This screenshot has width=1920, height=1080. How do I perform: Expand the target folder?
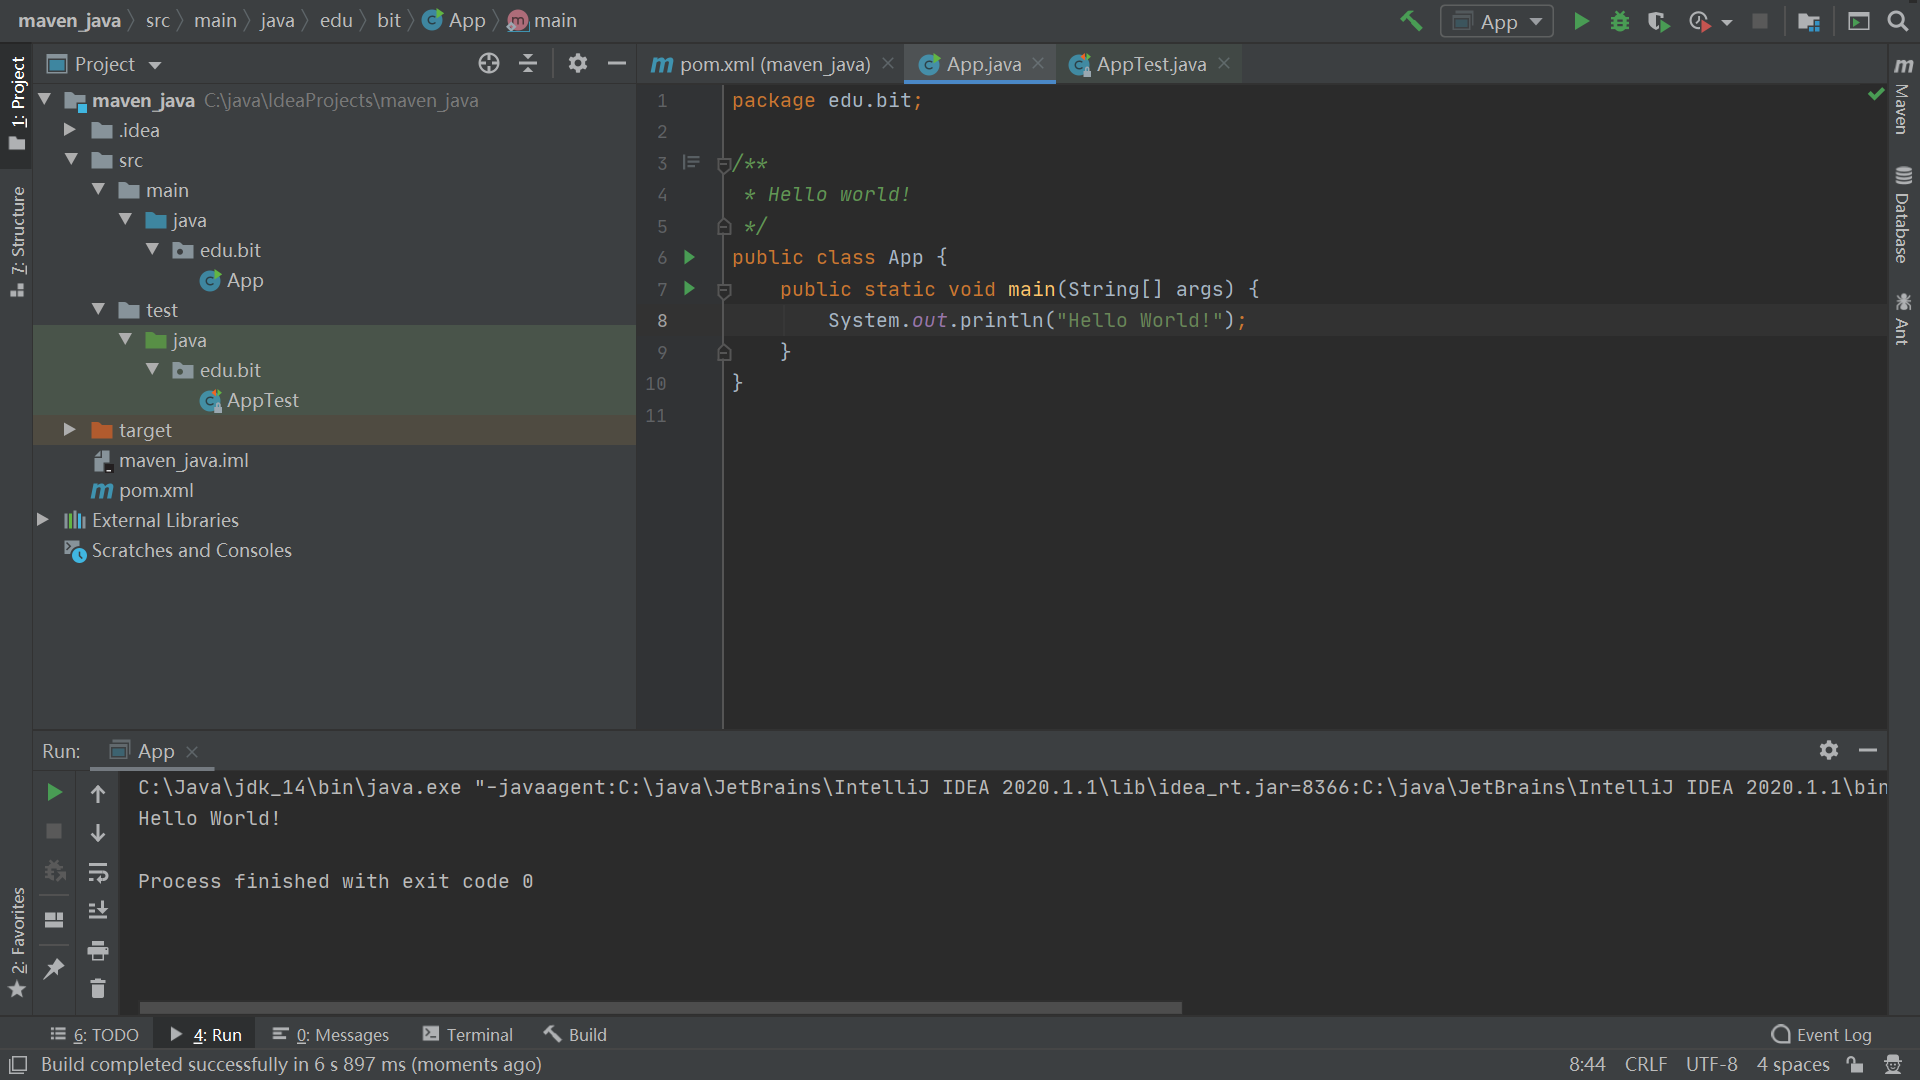click(x=69, y=429)
